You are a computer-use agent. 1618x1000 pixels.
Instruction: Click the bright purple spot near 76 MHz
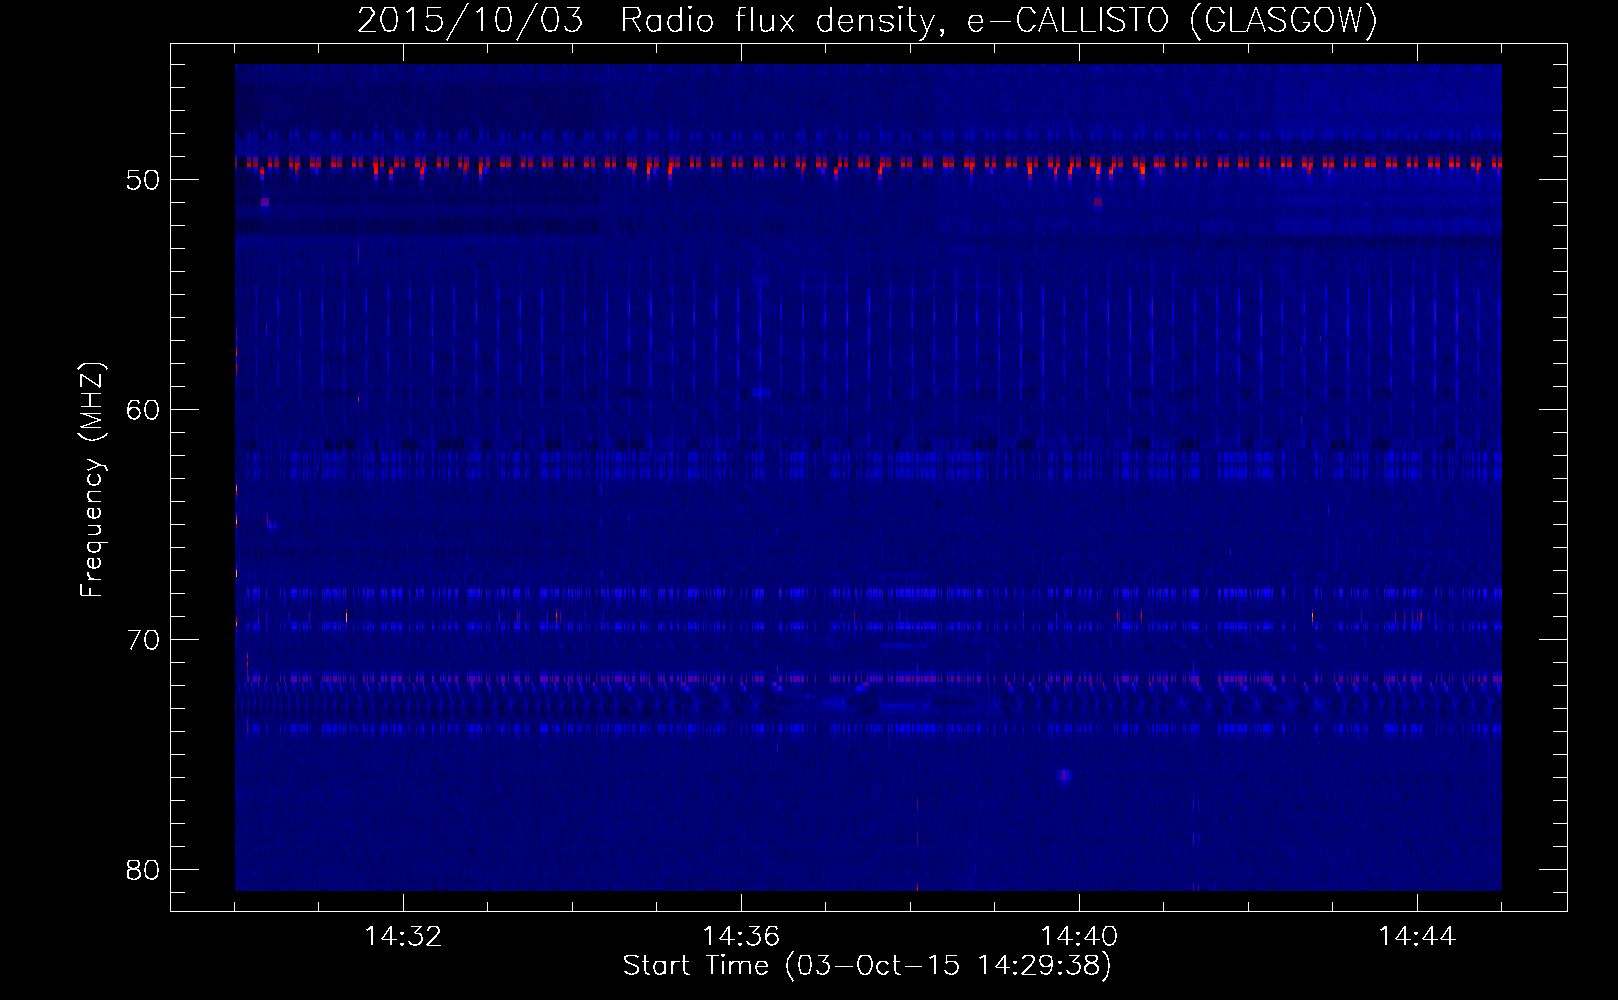tap(1064, 775)
